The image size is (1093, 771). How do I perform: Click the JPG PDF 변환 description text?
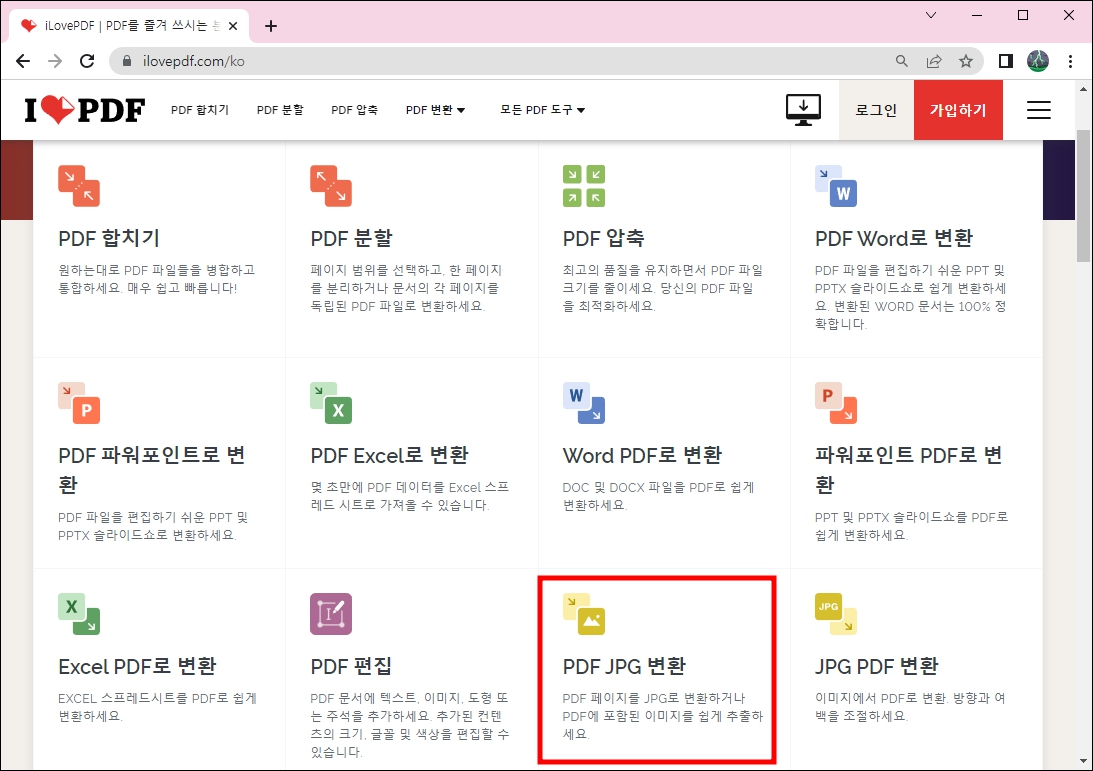click(x=910, y=707)
